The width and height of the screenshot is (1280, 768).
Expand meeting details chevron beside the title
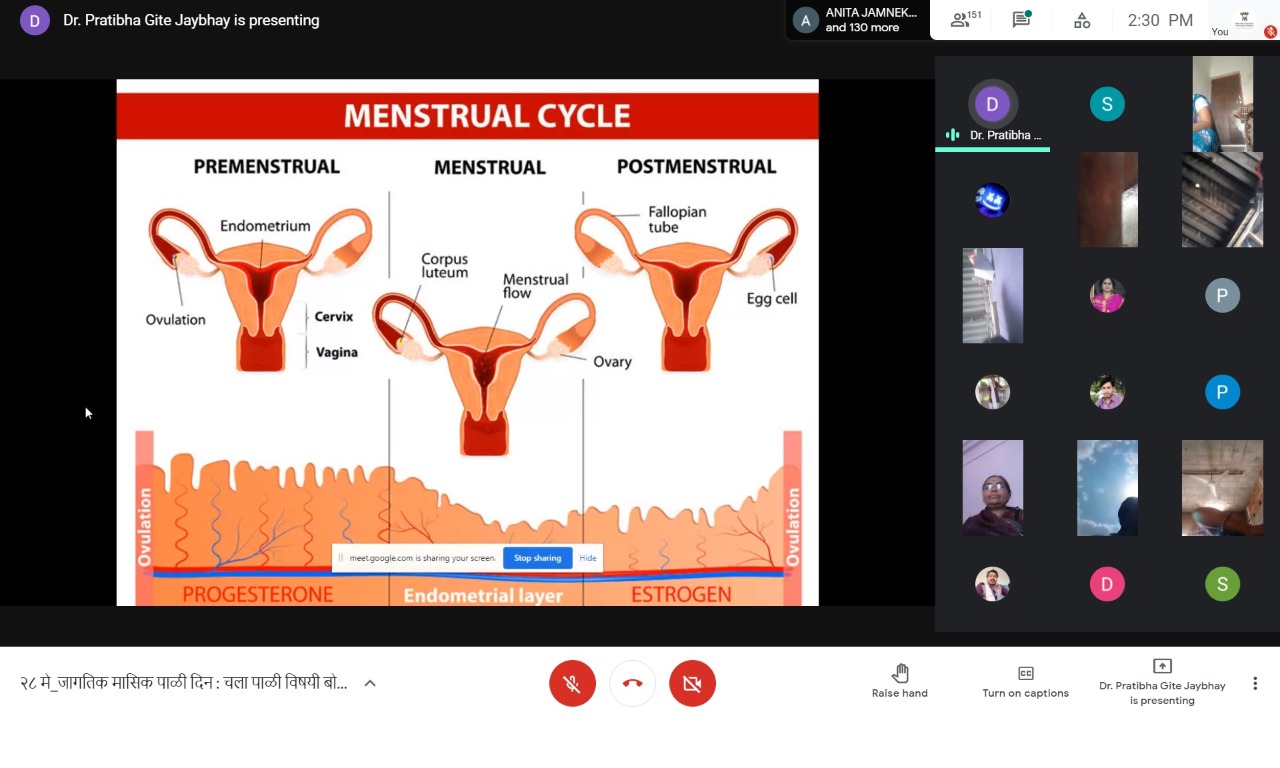click(370, 684)
